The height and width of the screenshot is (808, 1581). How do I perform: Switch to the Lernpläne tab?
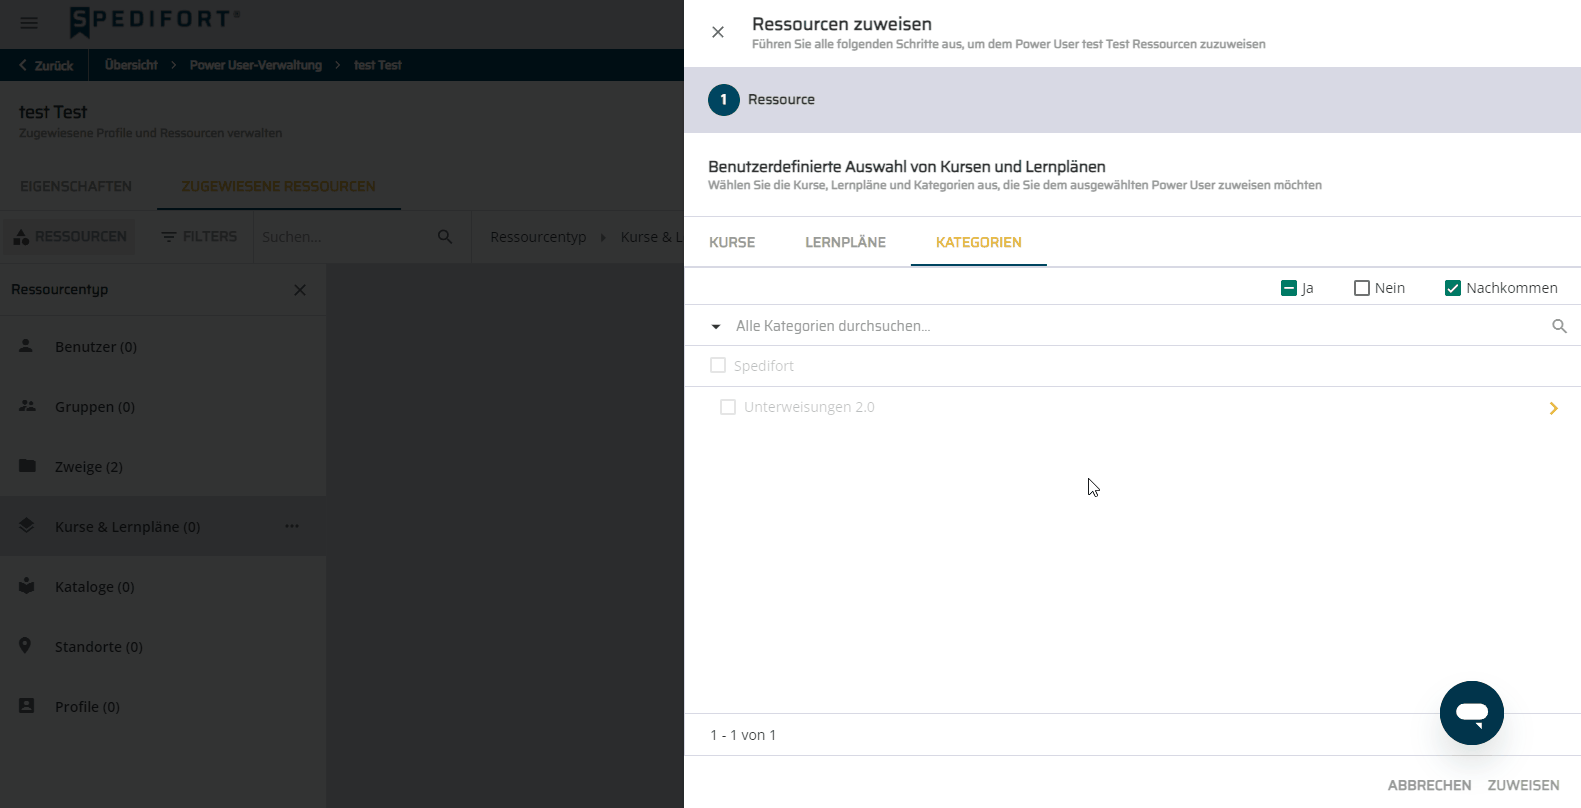tap(845, 242)
